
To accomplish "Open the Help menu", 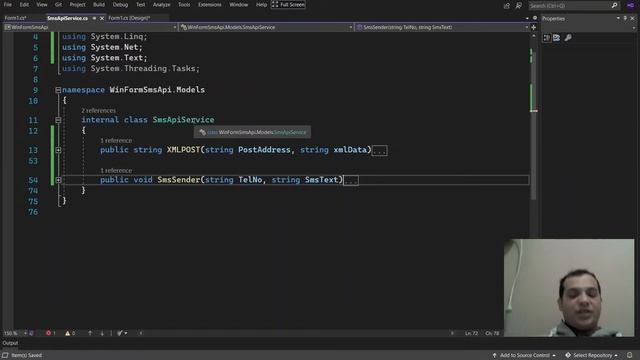I will point(261,4).
